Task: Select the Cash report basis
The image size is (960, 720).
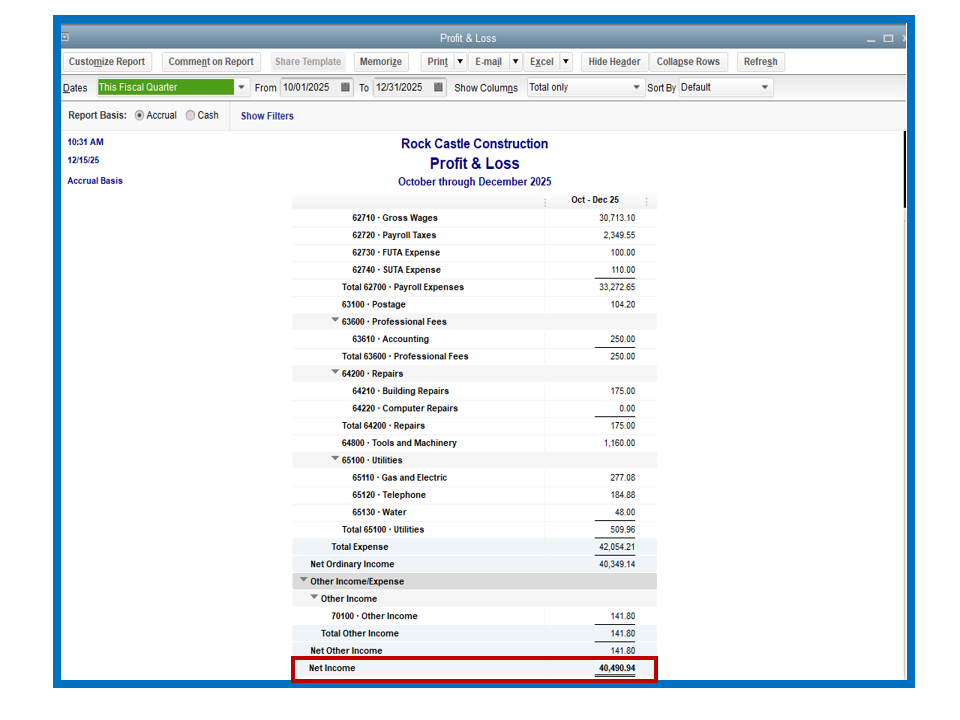Action: point(190,116)
